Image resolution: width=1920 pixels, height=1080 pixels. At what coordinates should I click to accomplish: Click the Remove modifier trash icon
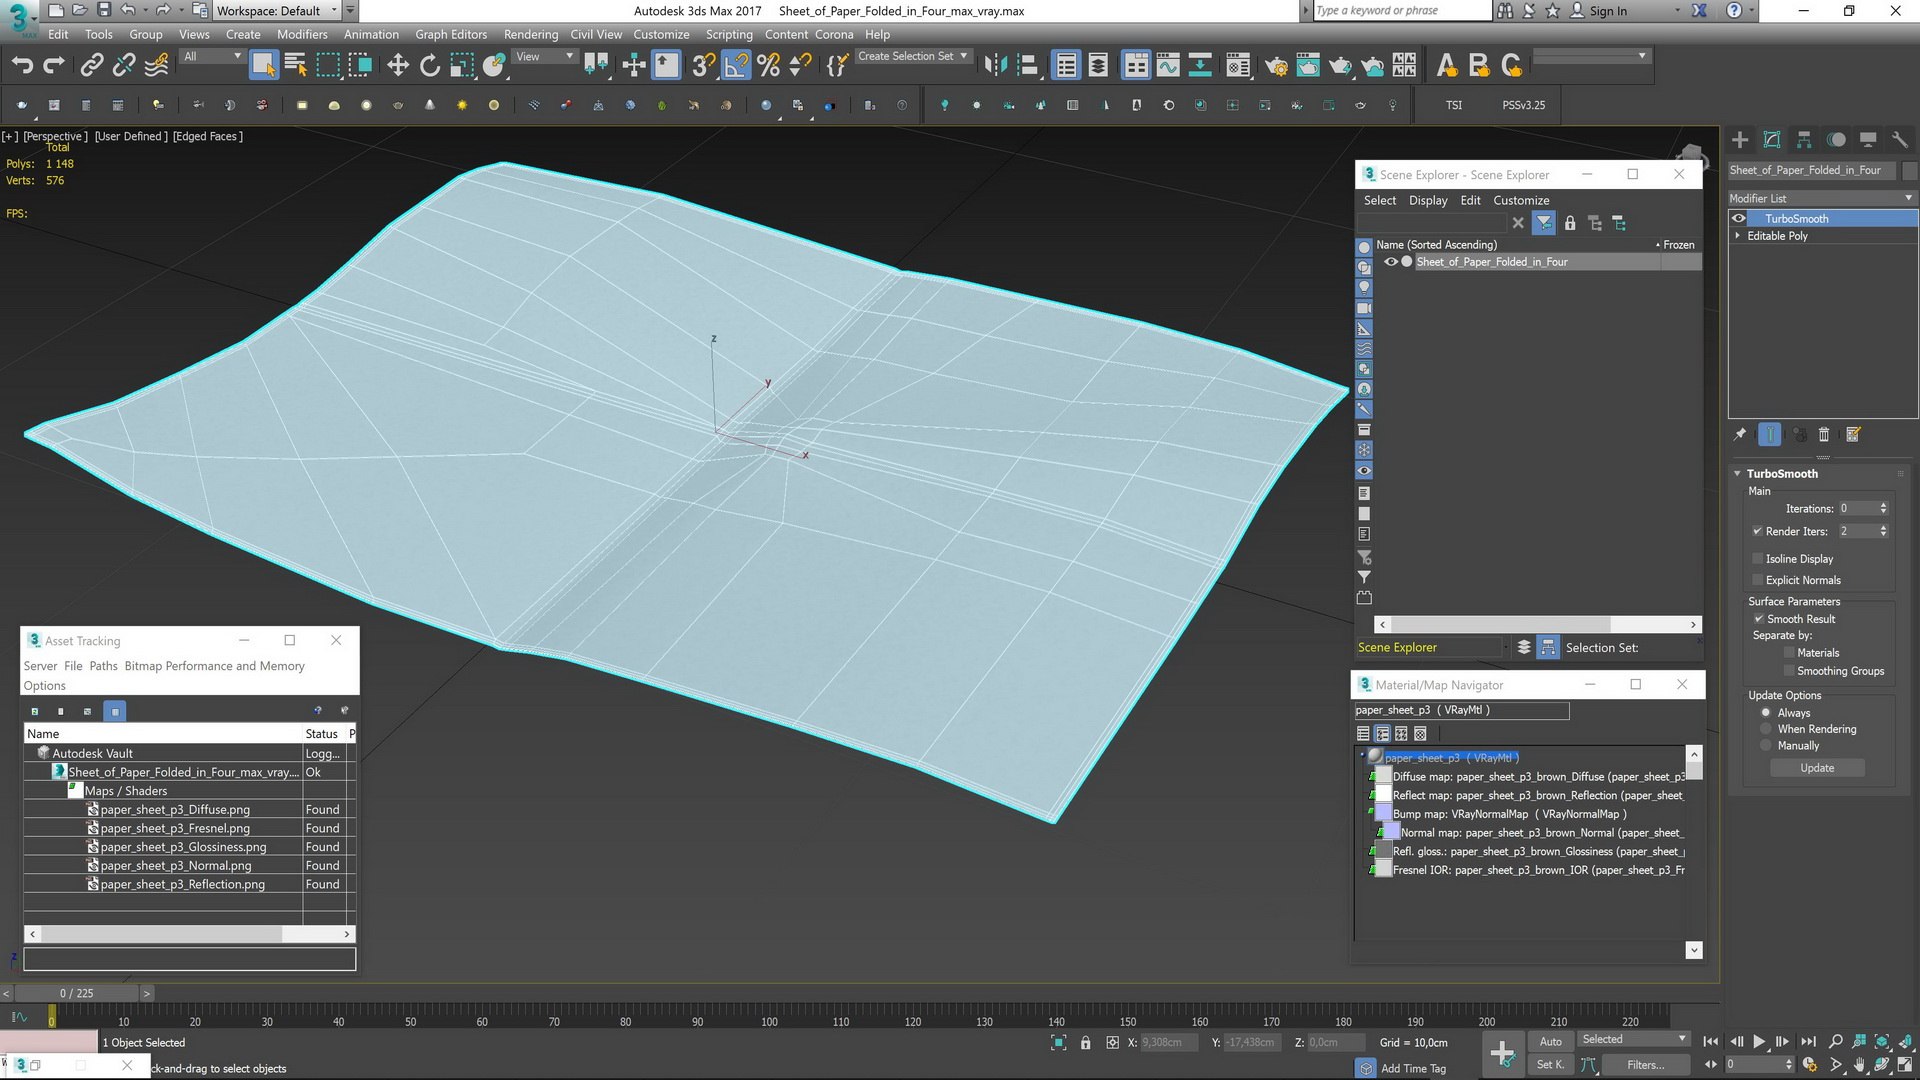tap(1824, 435)
